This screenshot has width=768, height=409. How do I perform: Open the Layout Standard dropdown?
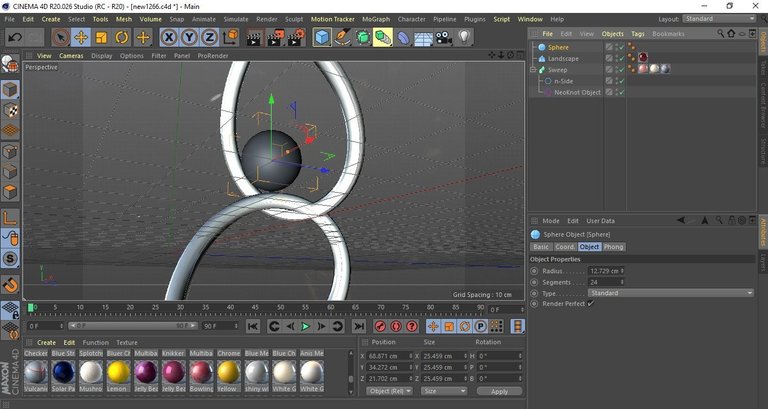pyautogui.click(x=719, y=19)
